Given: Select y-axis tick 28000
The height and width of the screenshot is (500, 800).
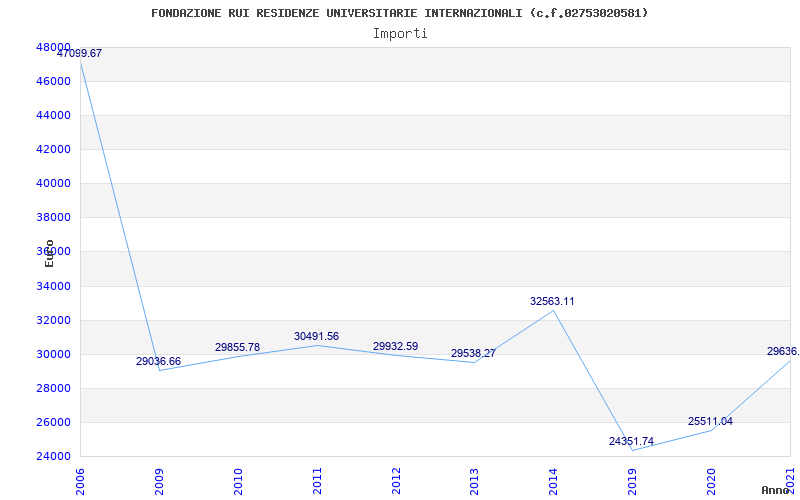Looking at the screenshot, I should tap(53, 388).
